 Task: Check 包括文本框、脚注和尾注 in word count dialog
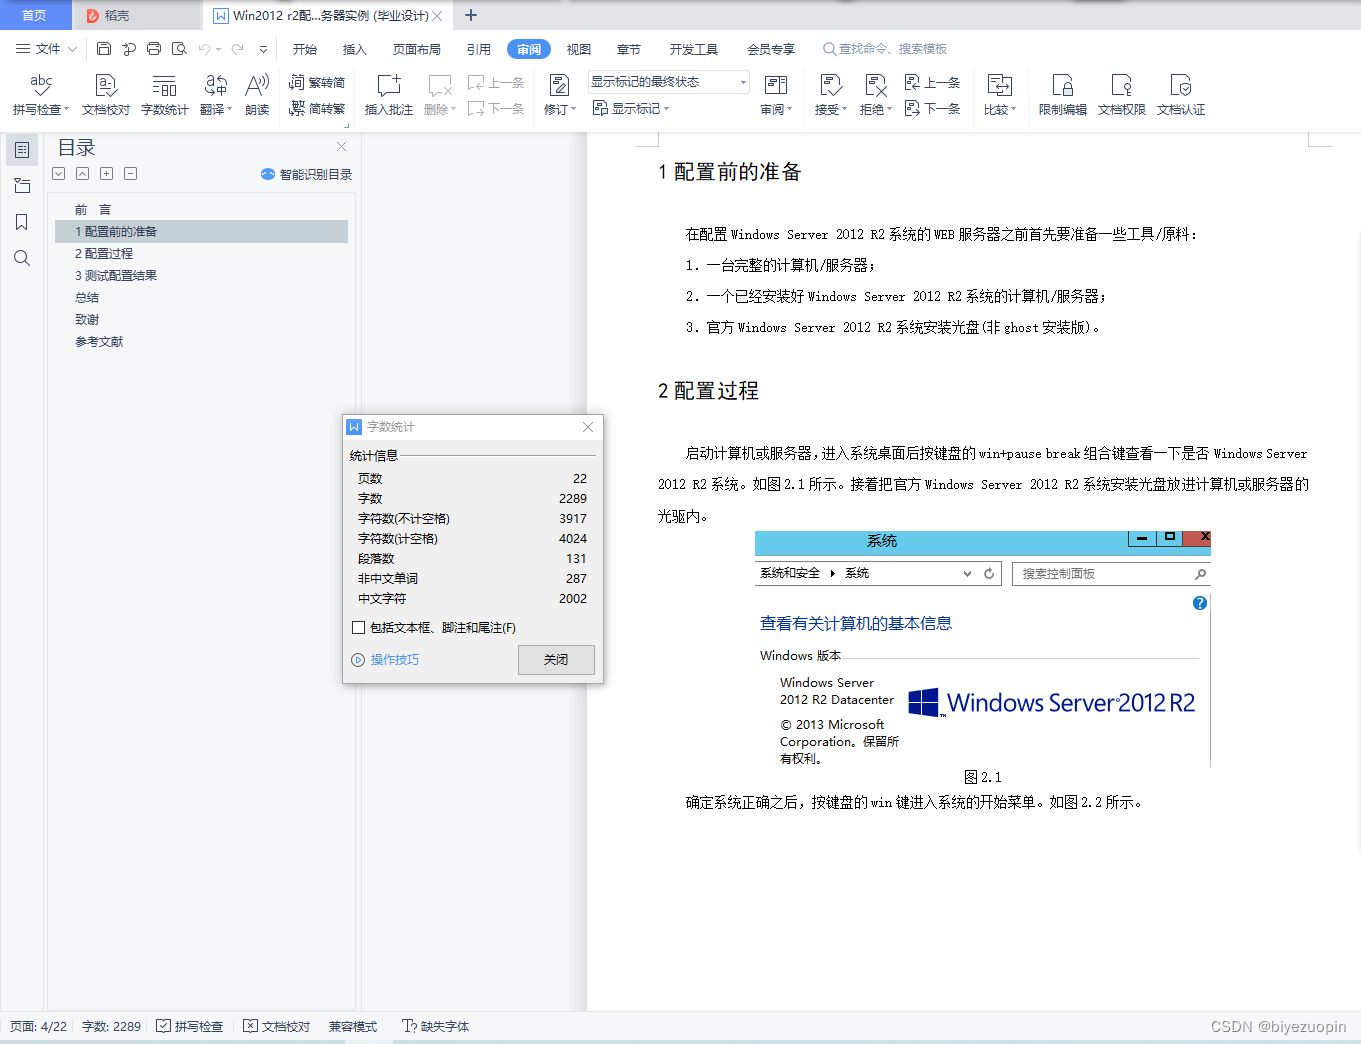(357, 627)
